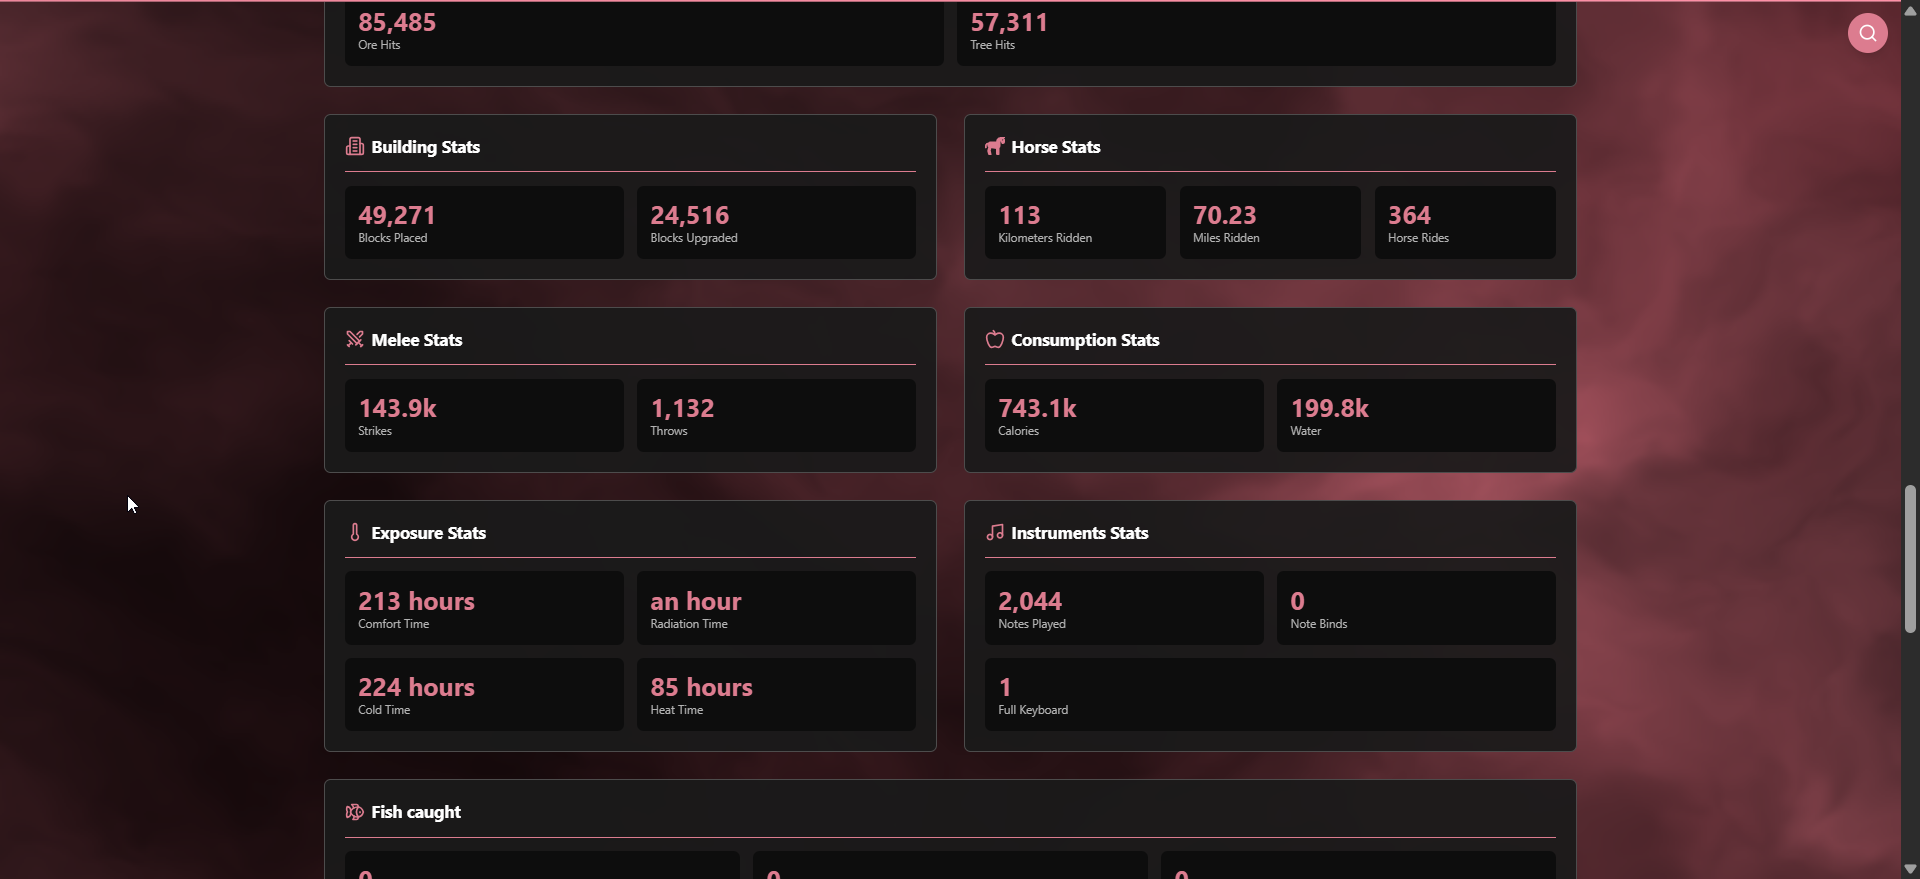Click the scrollbar up arrow
The width and height of the screenshot is (1920, 879).
(x=1910, y=11)
